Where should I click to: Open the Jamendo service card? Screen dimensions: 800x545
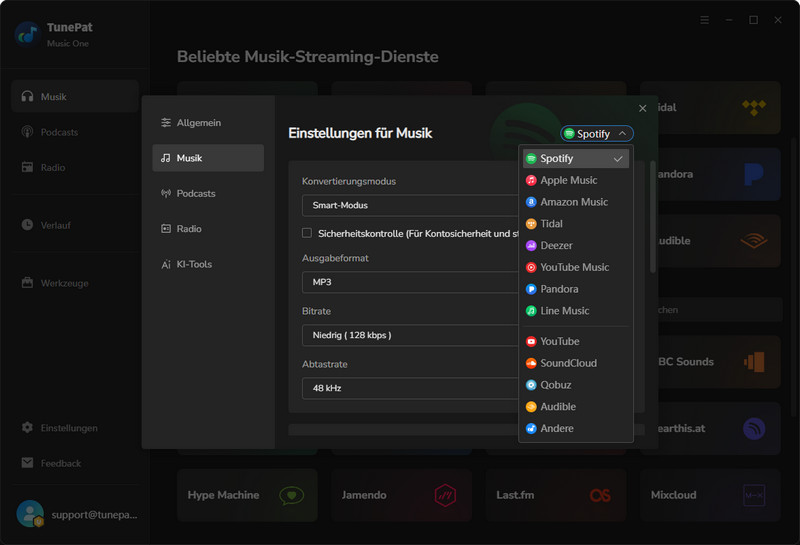point(402,495)
